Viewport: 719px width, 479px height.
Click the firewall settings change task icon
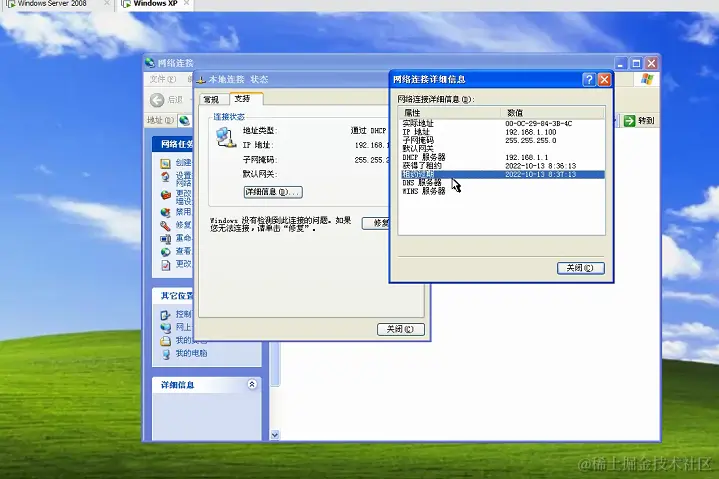click(166, 195)
